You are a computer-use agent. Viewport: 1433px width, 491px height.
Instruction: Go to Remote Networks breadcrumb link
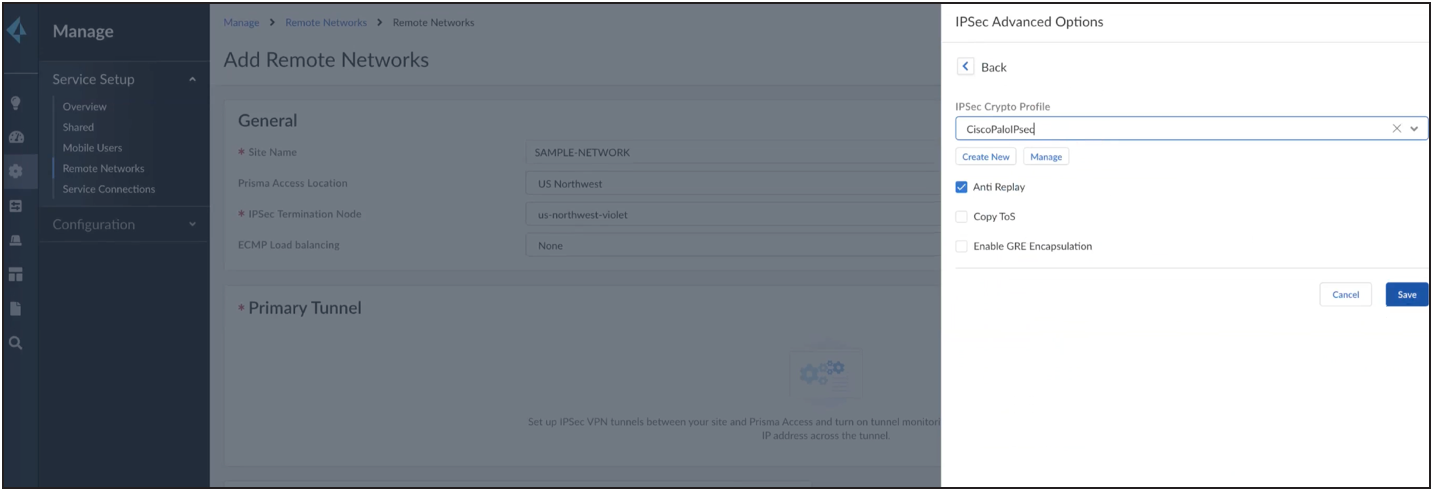[326, 22]
